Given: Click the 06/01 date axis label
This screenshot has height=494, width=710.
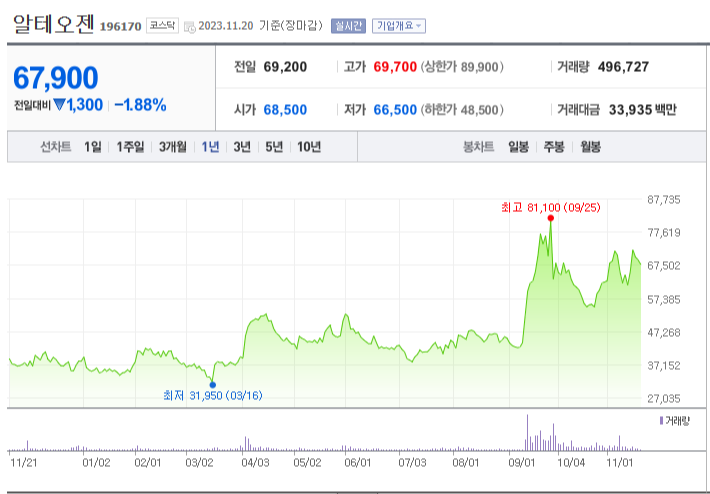Looking at the screenshot, I should tap(358, 463).
